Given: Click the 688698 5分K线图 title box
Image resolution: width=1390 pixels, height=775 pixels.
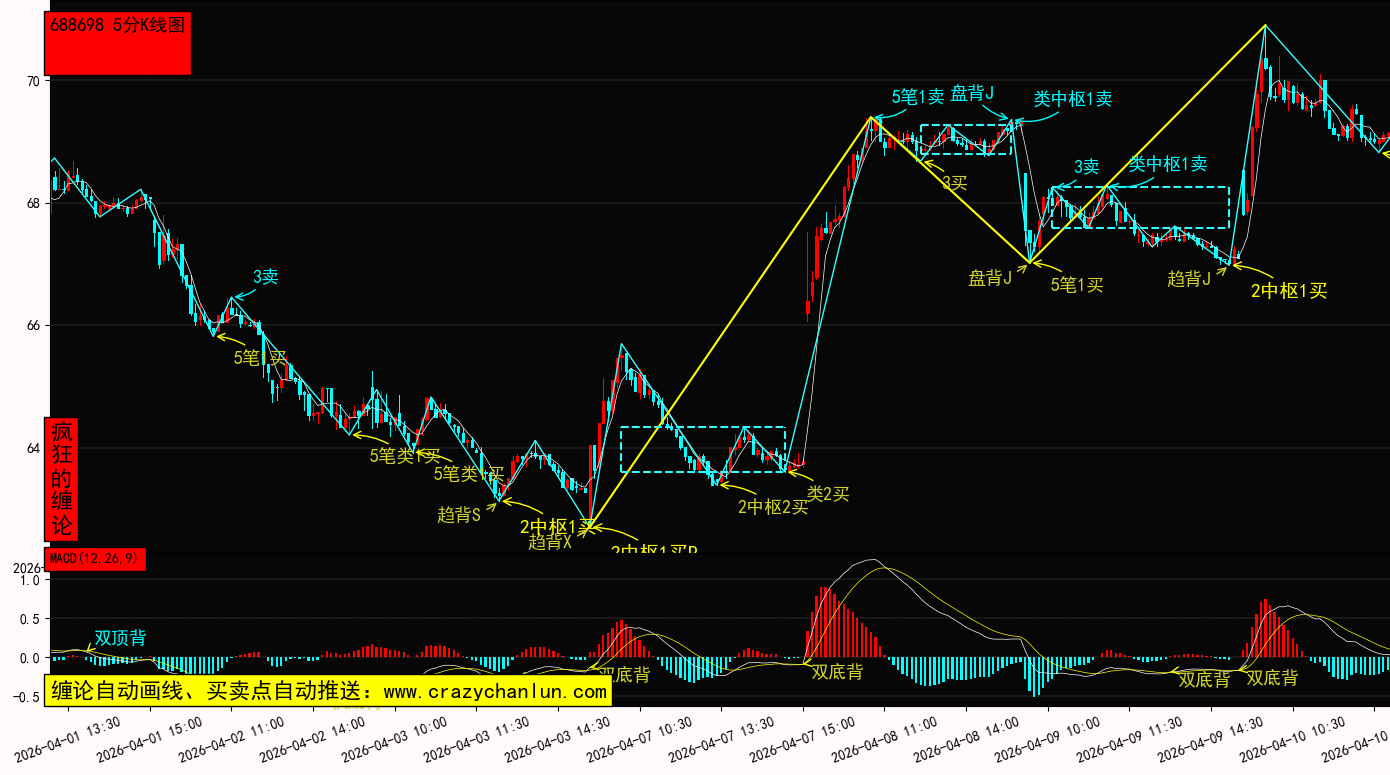Looking at the screenshot, I should coord(118,43).
